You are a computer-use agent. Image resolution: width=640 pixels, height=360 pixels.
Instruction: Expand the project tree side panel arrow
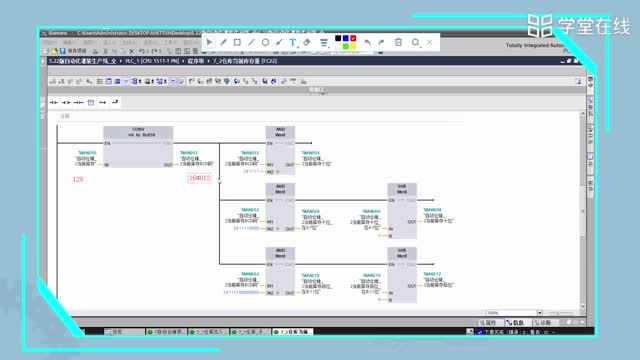(x=43, y=61)
